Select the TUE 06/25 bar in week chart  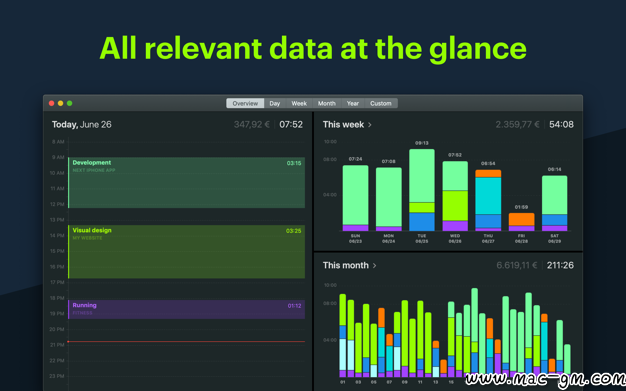pyautogui.click(x=422, y=190)
